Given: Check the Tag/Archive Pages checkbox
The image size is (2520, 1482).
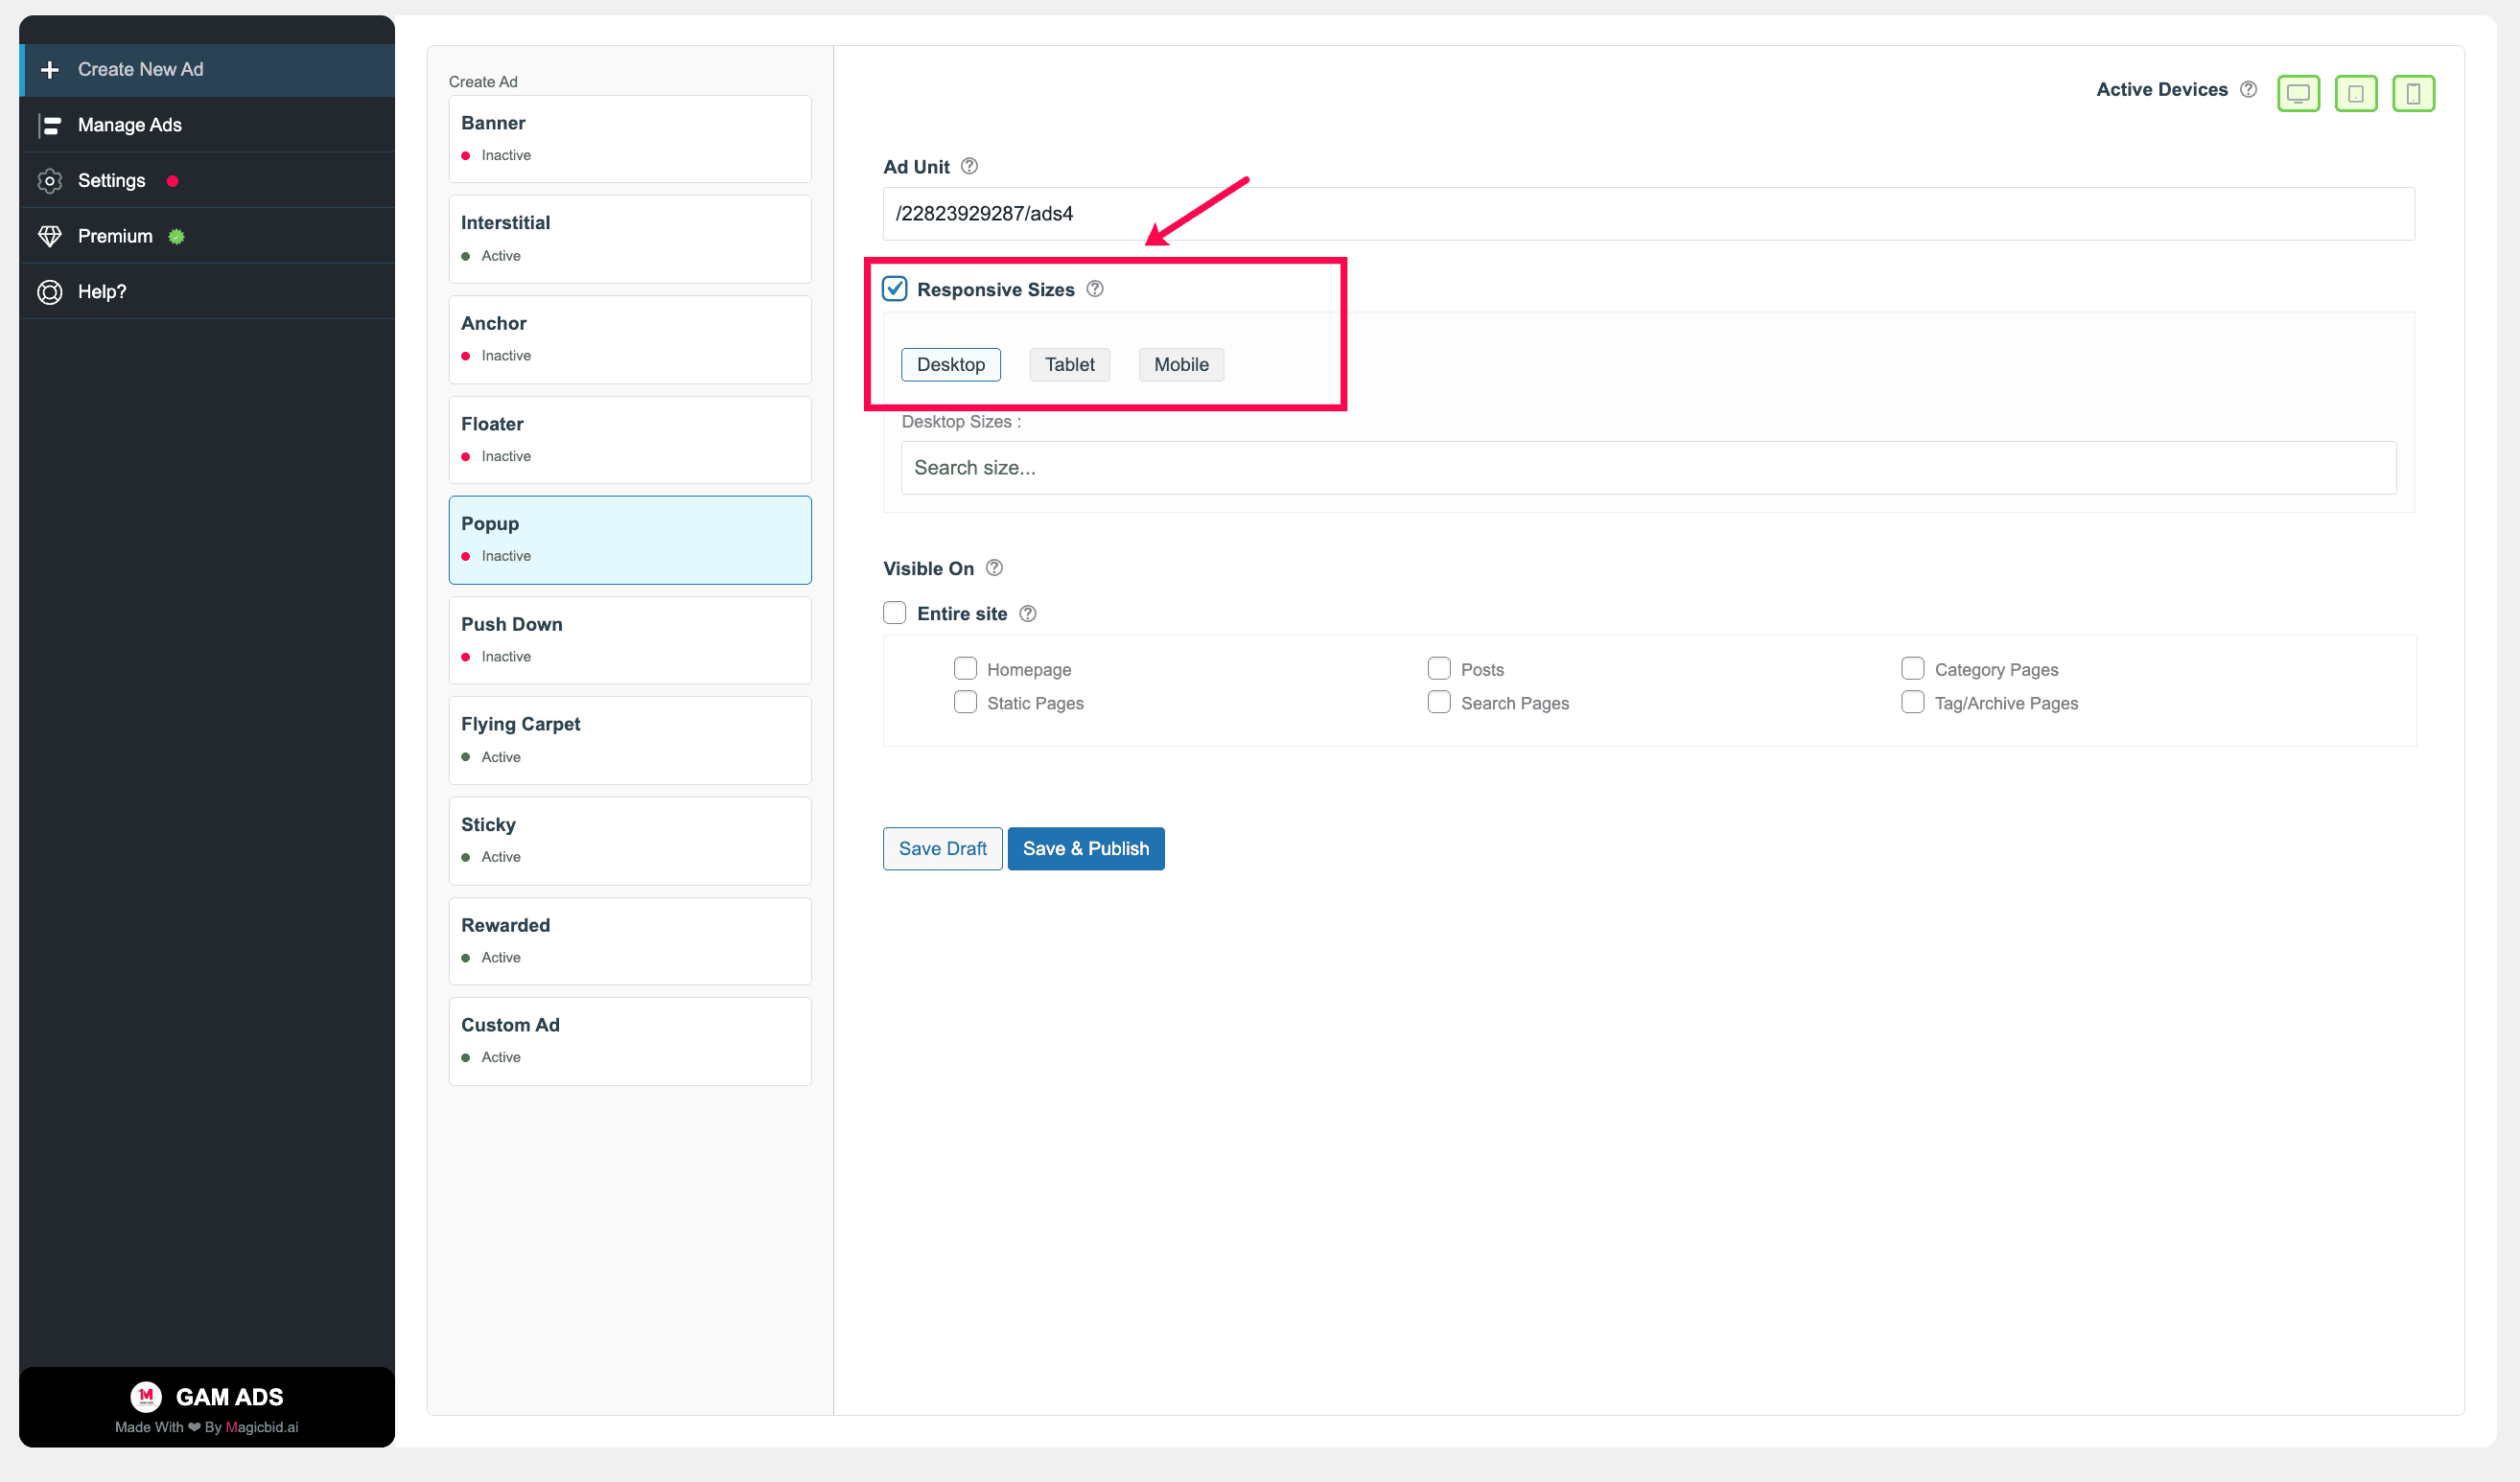Looking at the screenshot, I should point(1913,702).
